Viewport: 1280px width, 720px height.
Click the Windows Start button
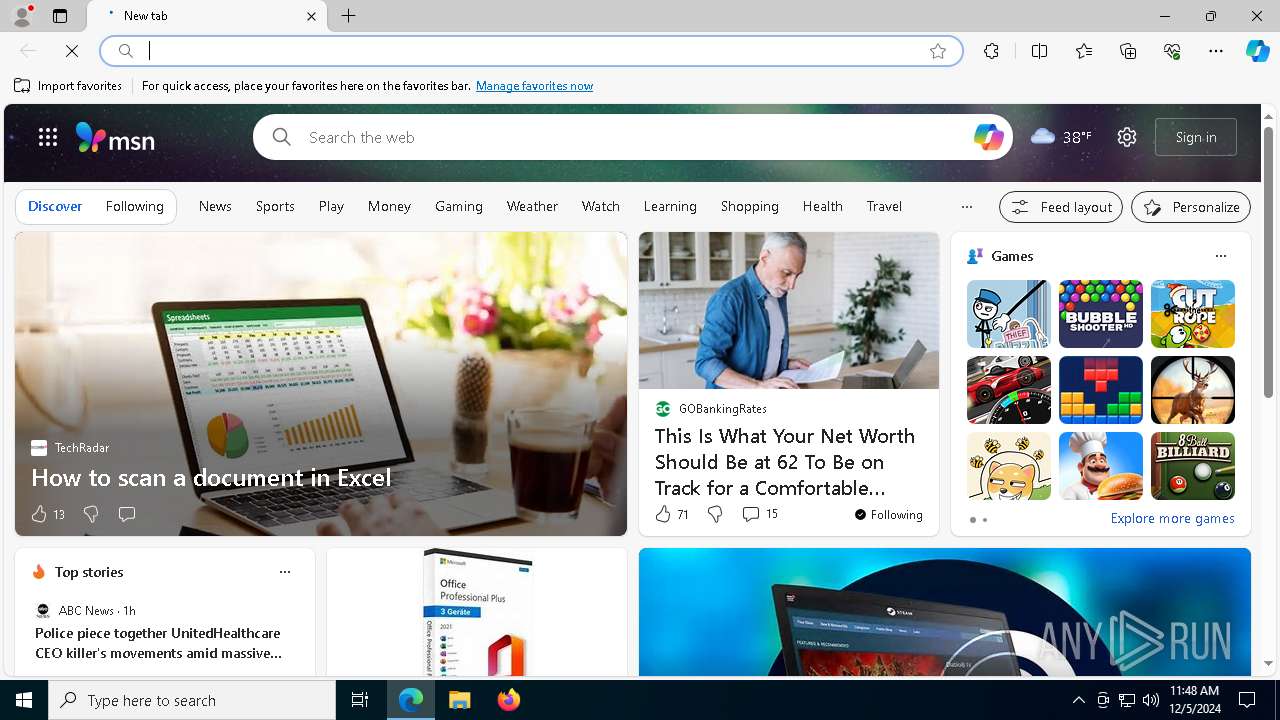tap(24, 700)
